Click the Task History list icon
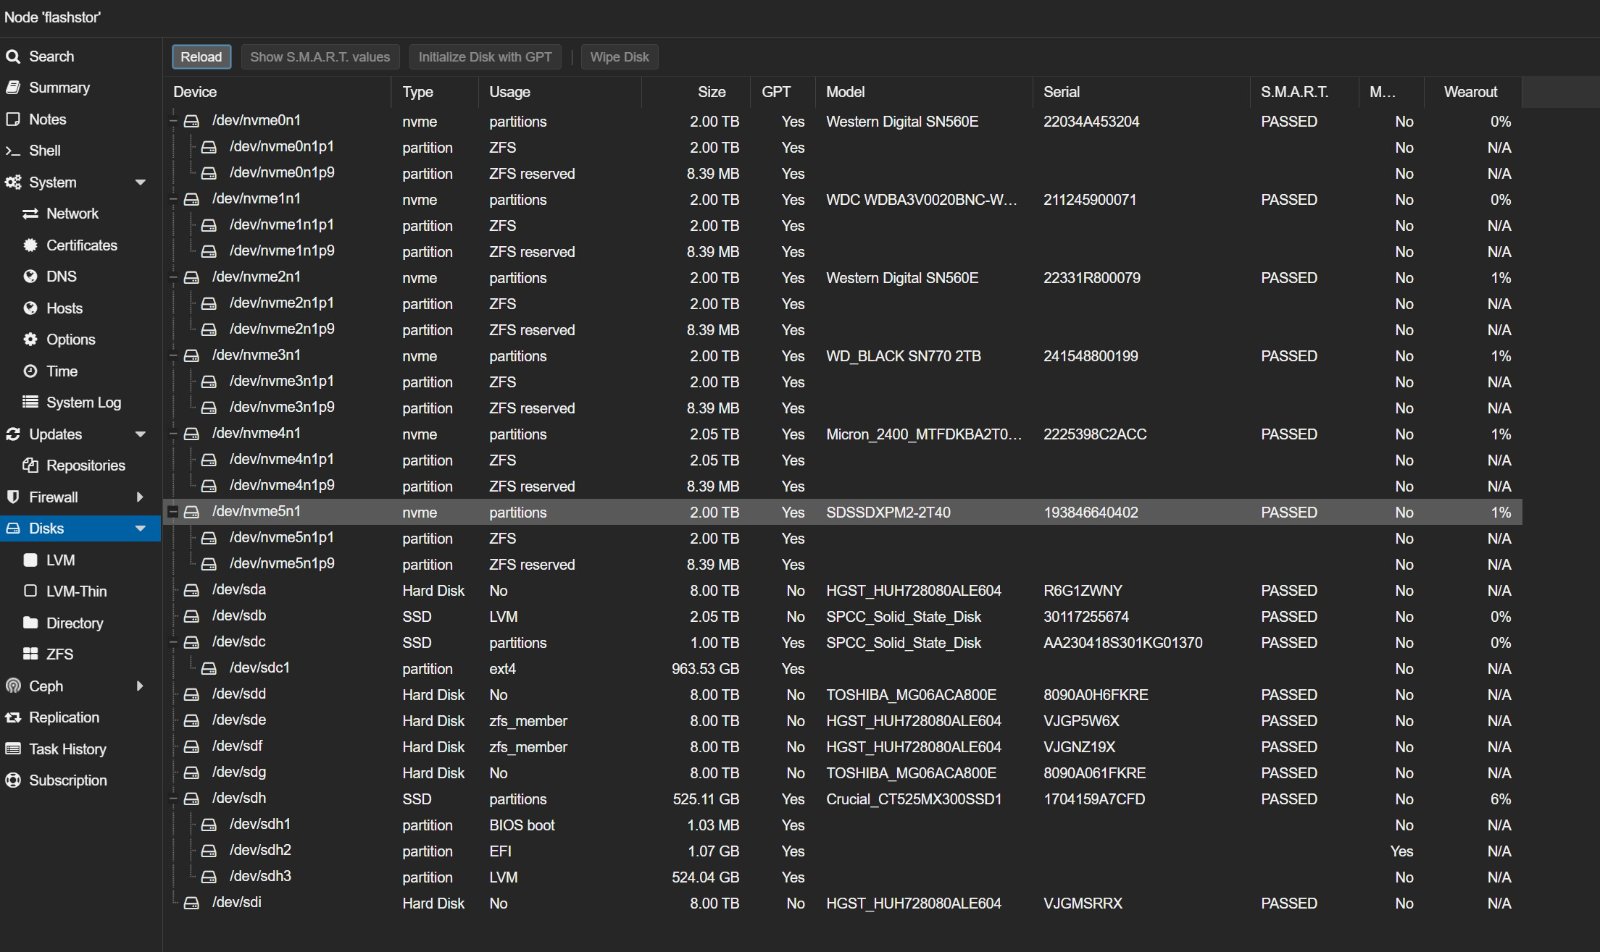1600x952 pixels. [13, 749]
